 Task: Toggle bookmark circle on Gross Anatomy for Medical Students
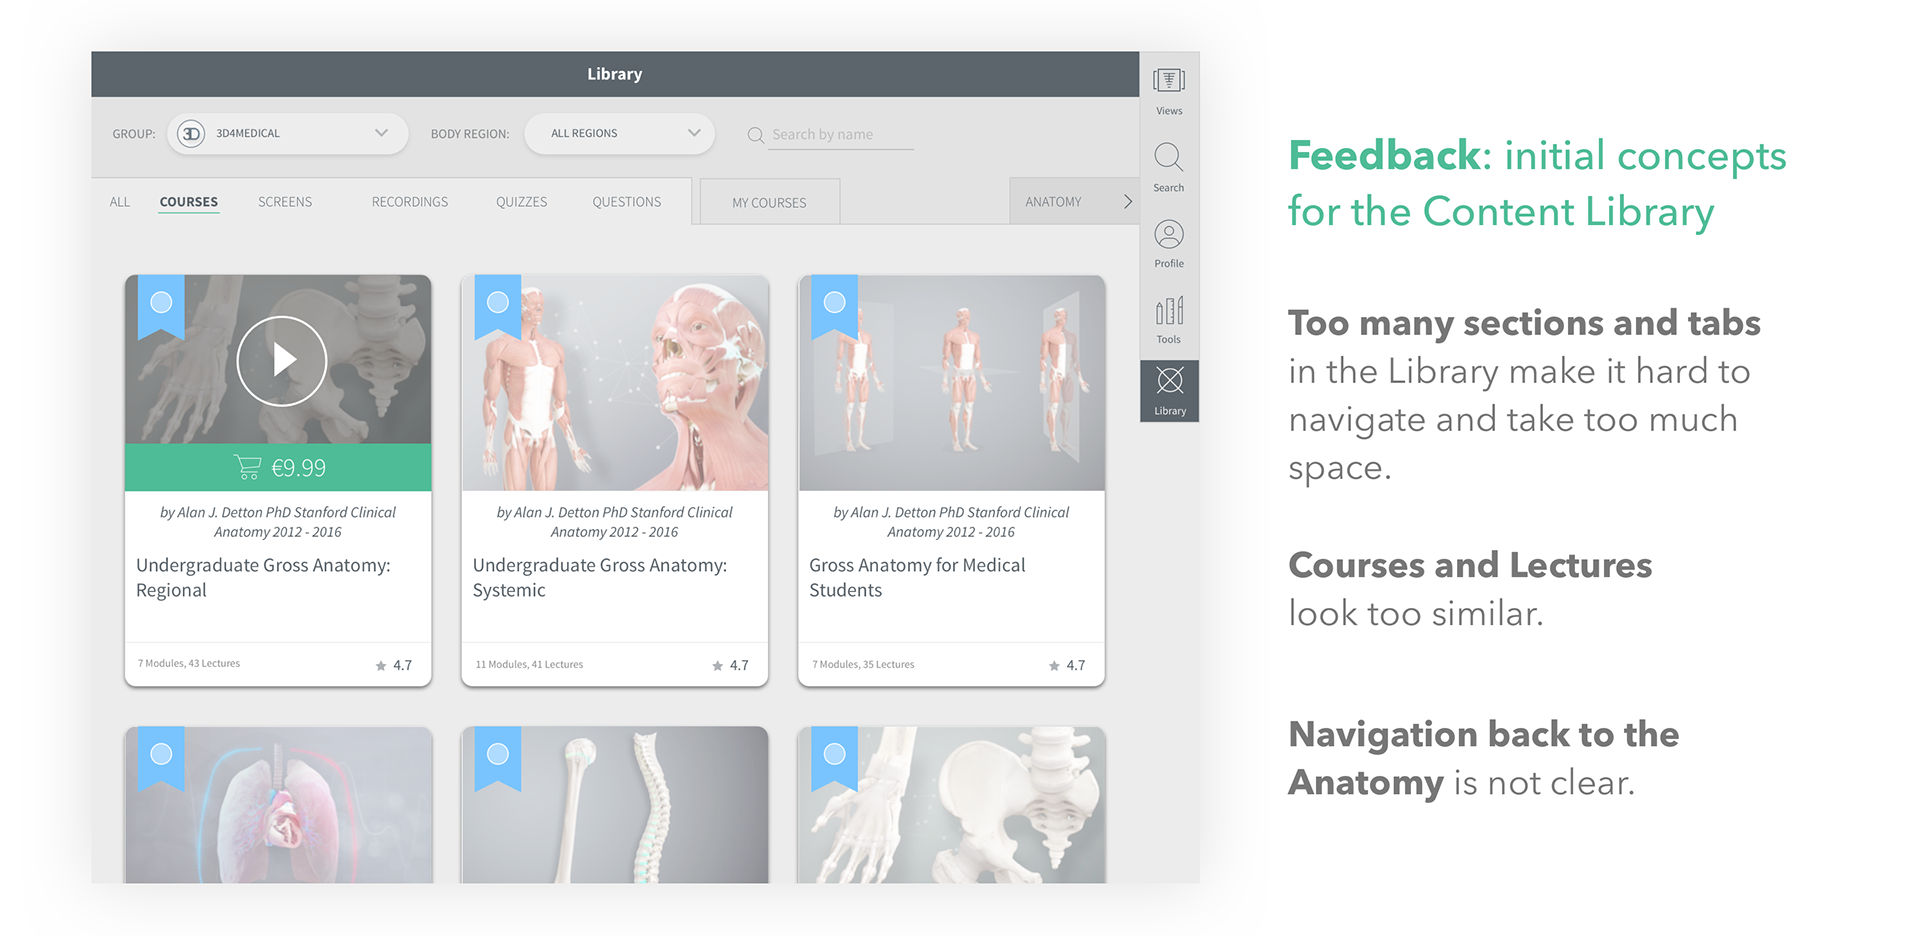835,302
